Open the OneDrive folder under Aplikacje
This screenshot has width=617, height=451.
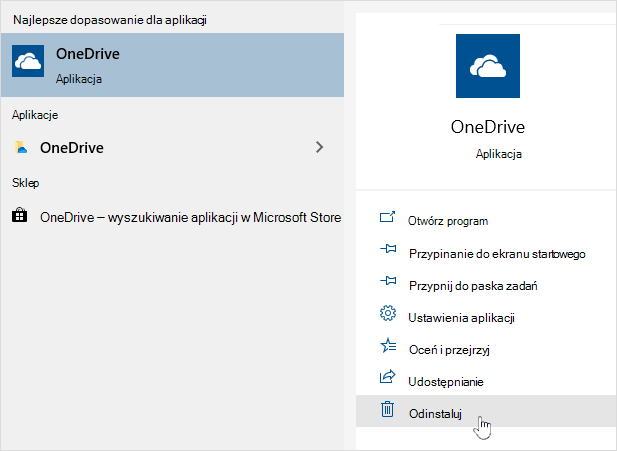172,148
